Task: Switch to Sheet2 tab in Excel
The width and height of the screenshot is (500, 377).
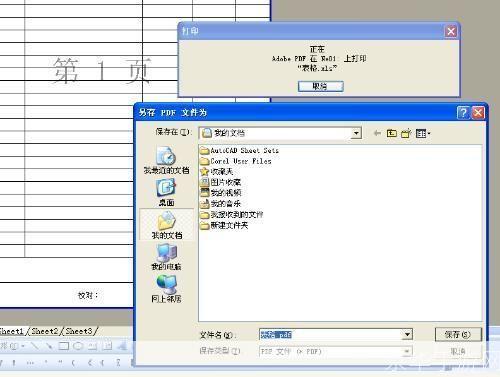Action: coord(45,331)
